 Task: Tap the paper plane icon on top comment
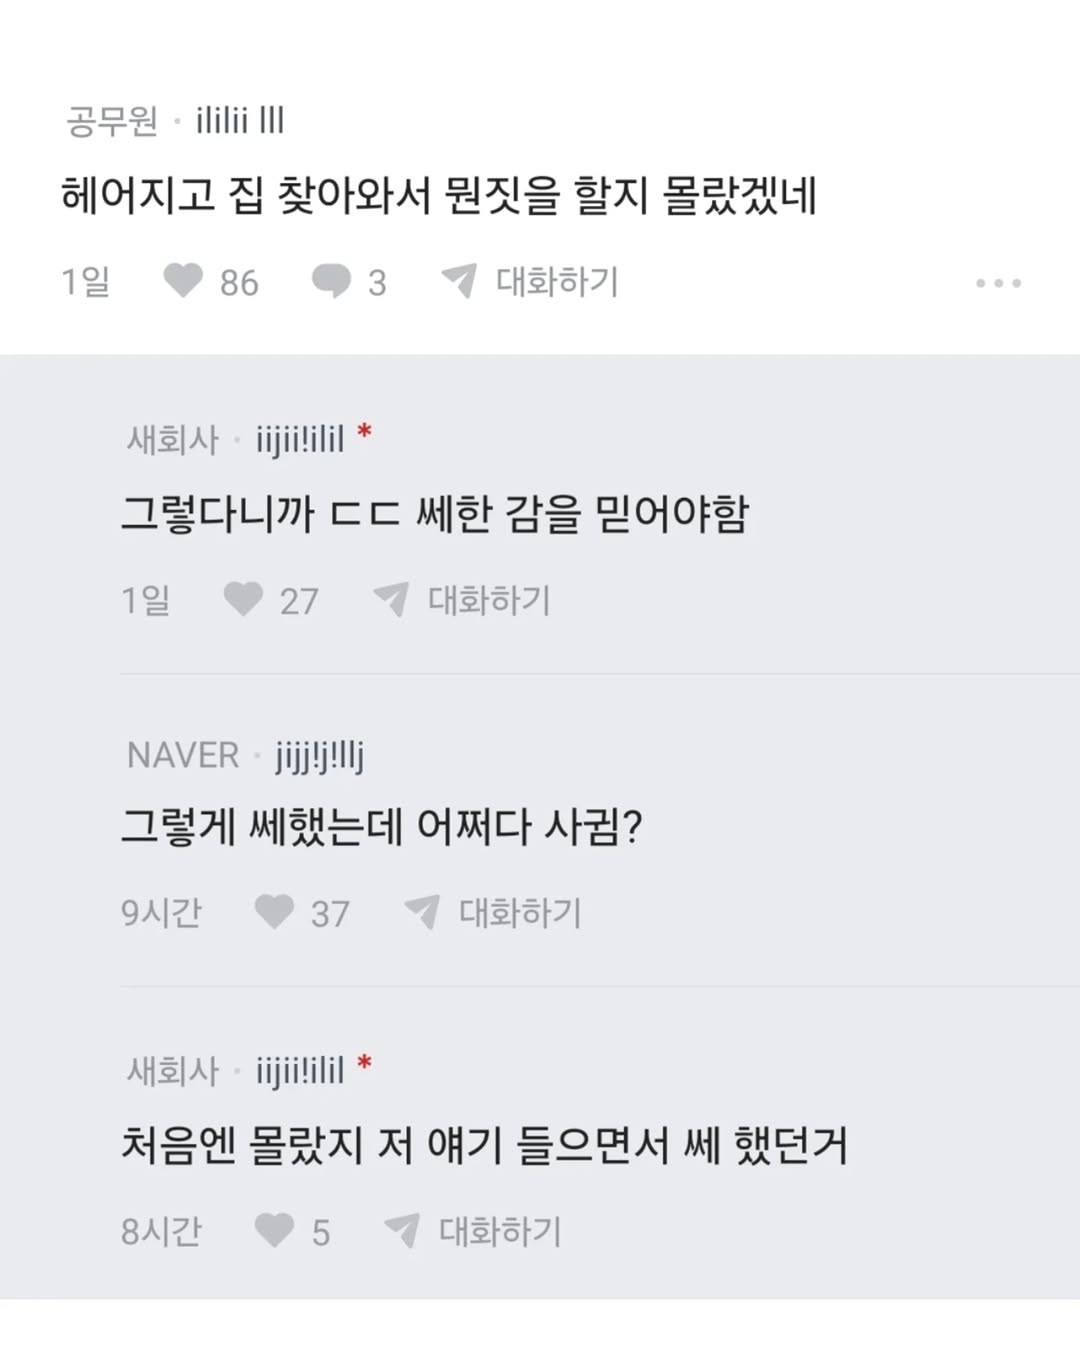tap(459, 281)
